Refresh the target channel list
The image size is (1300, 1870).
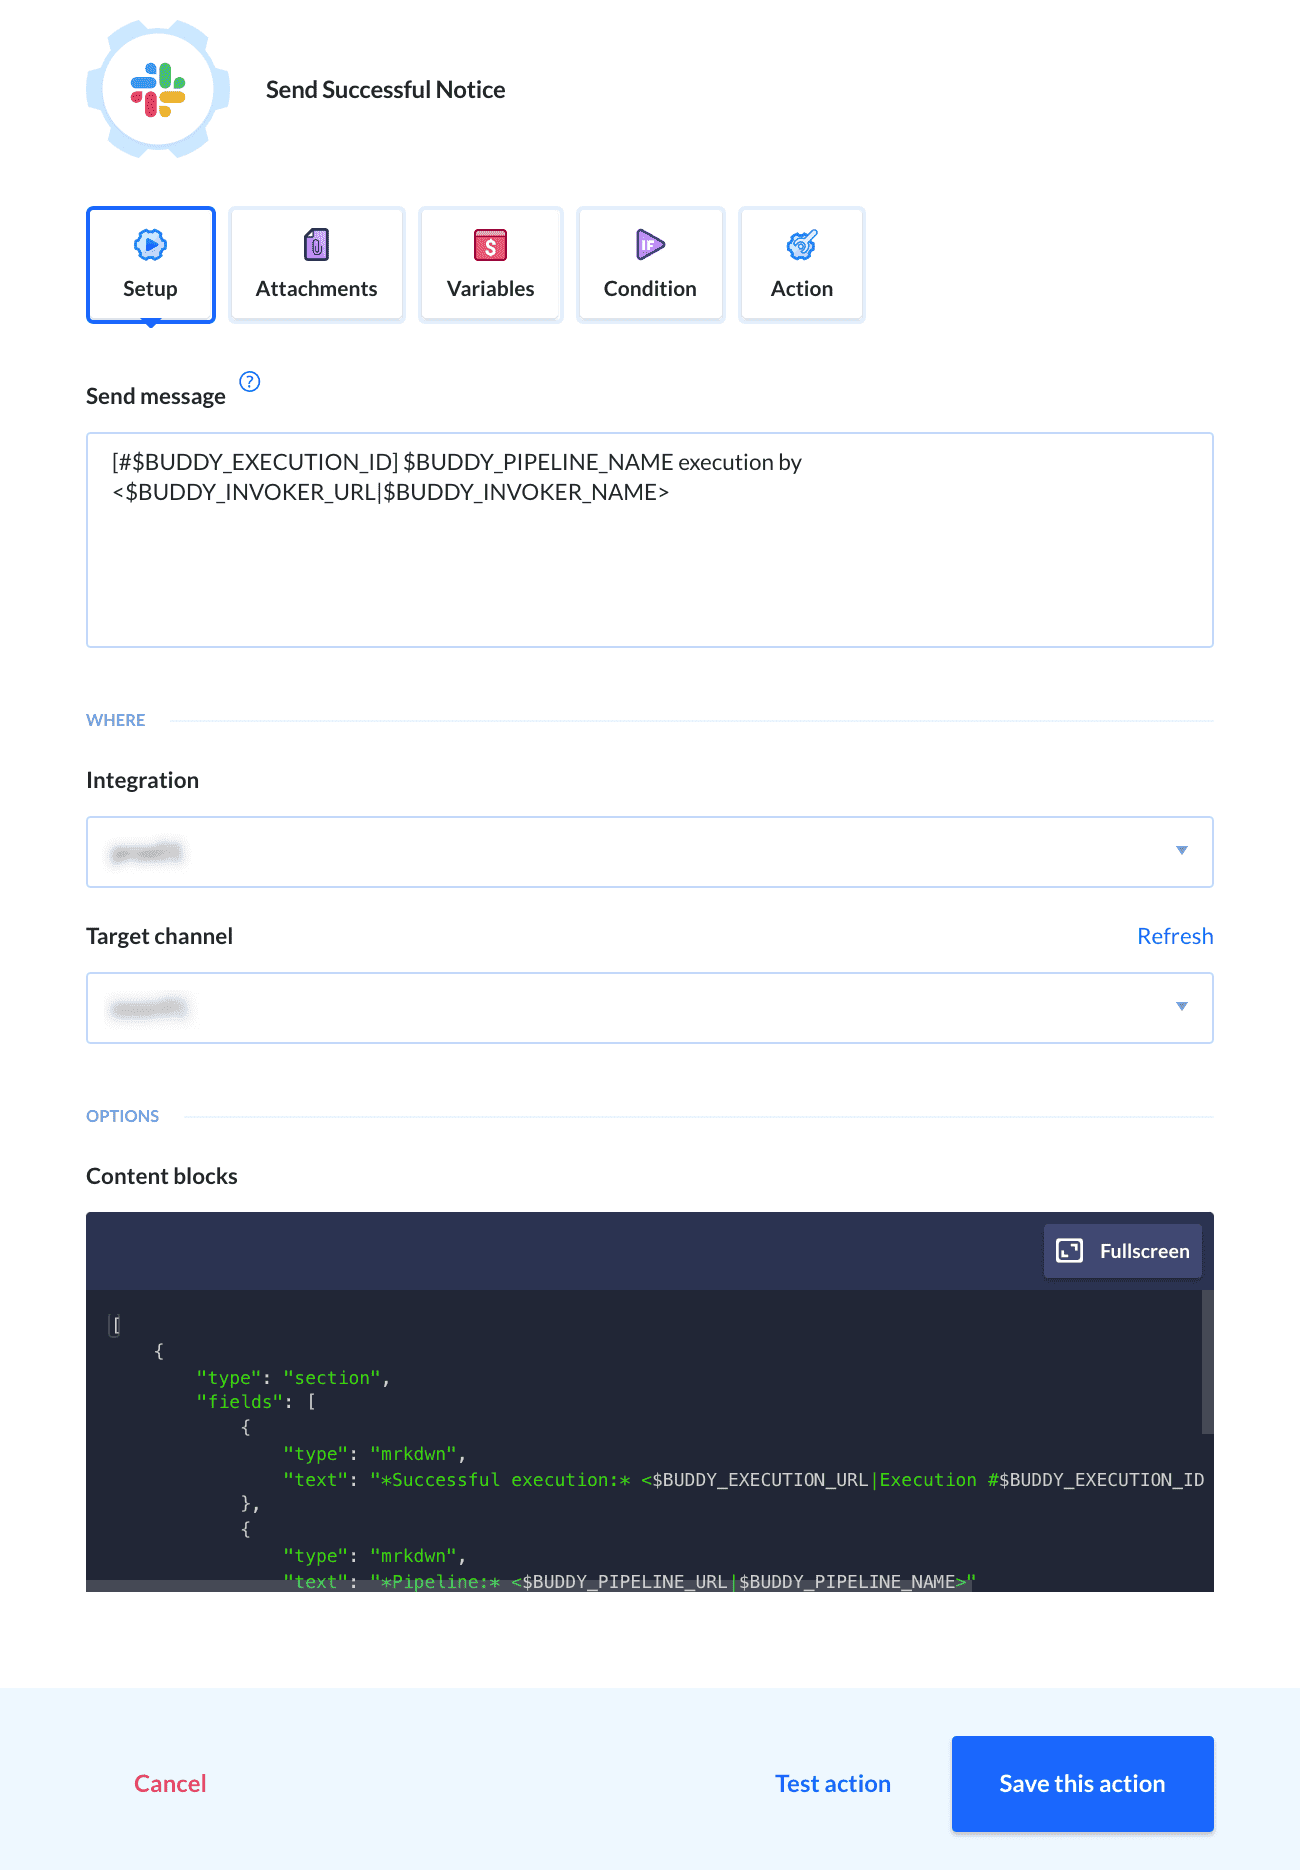1175,936
